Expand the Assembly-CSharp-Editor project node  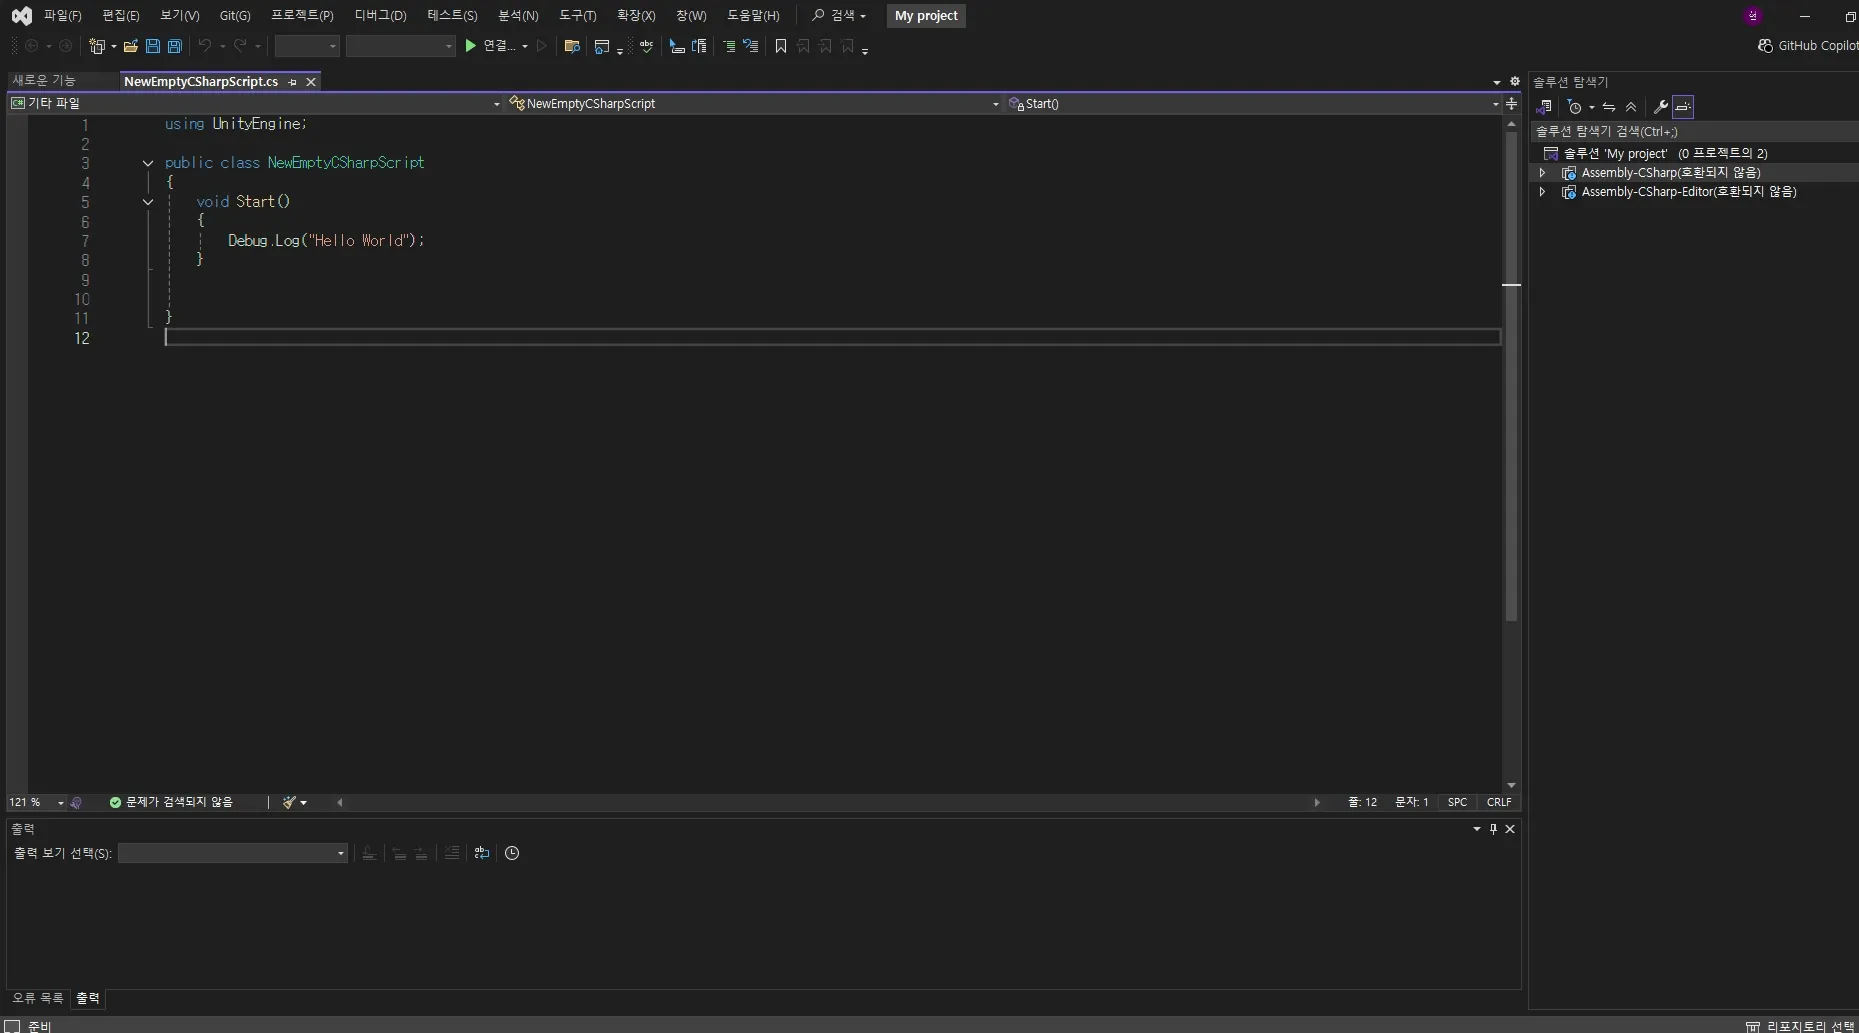(1543, 192)
